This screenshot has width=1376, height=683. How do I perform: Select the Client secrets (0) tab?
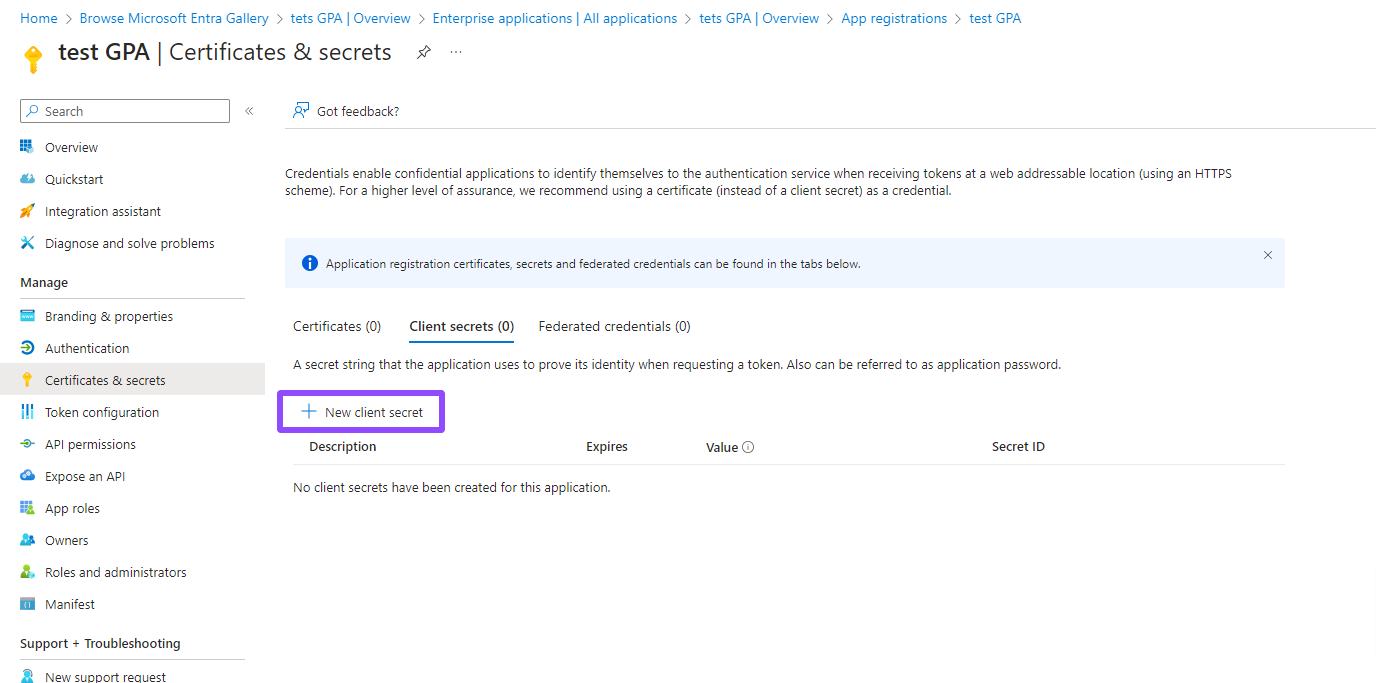(462, 326)
